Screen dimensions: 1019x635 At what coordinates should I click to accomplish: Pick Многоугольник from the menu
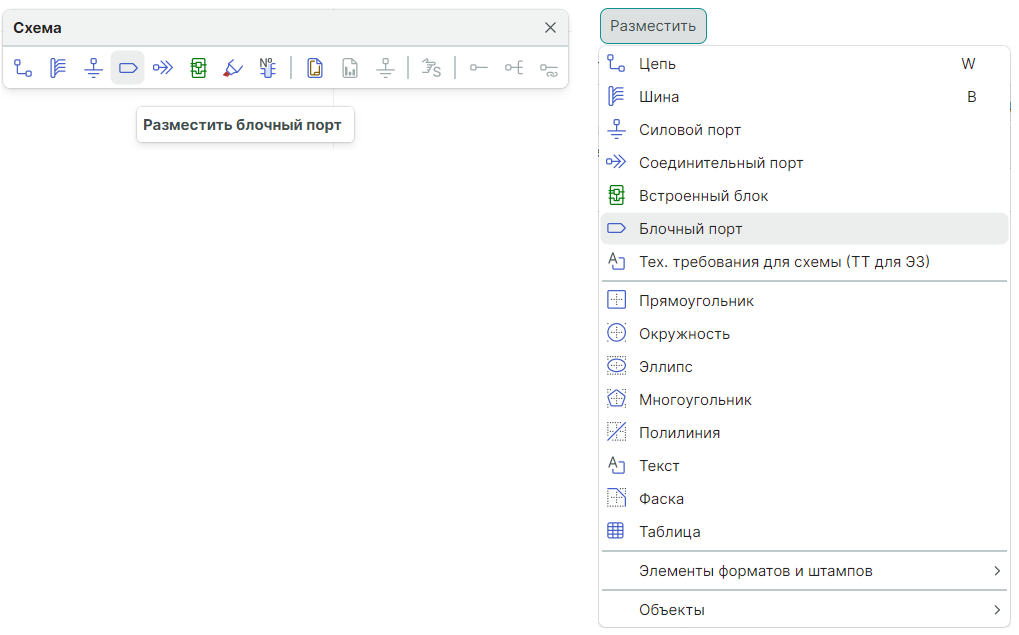(695, 400)
